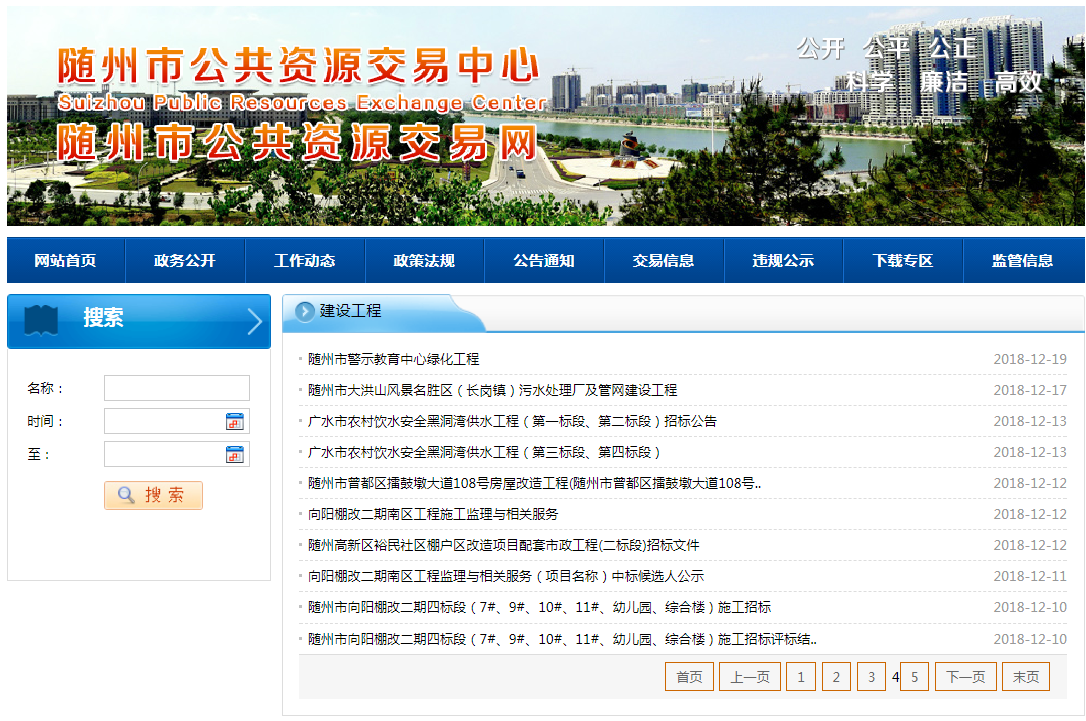The height and width of the screenshot is (721, 1086).
Task: Click into the 名称 text field
Action: pyautogui.click(x=176, y=388)
